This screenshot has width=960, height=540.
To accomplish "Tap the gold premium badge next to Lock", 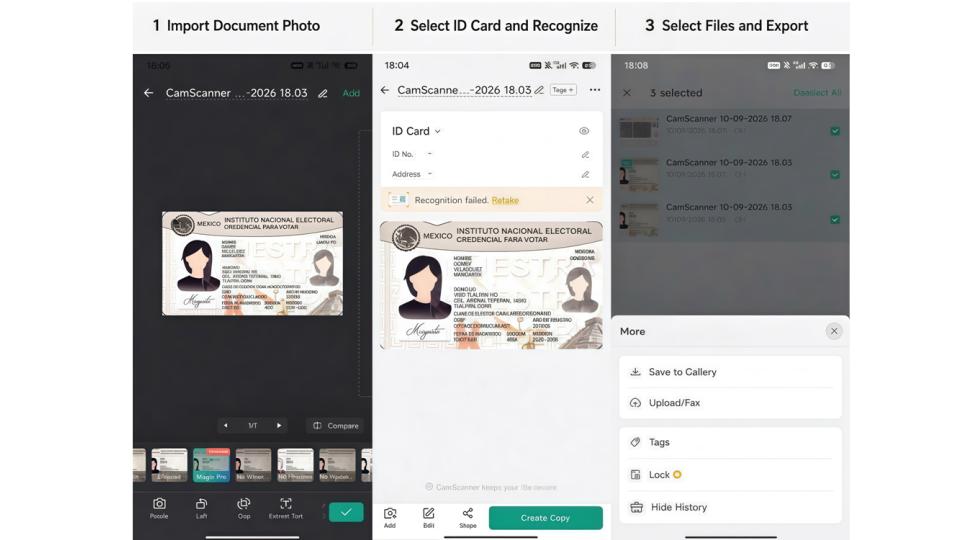I will (677, 474).
